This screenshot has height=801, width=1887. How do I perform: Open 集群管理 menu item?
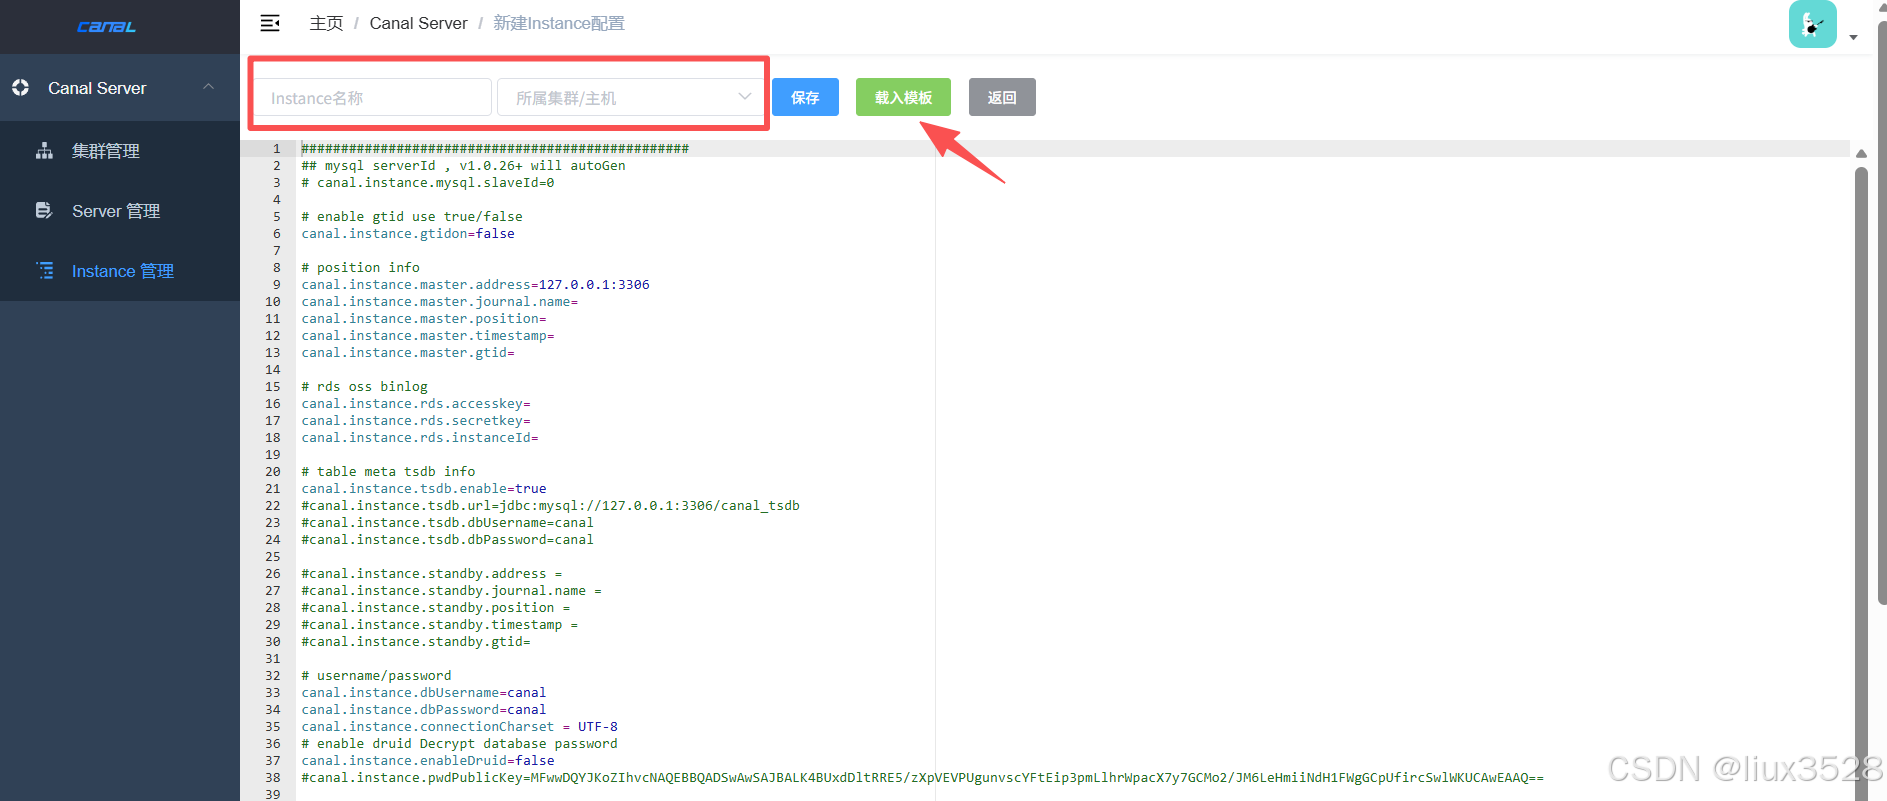pyautogui.click(x=120, y=151)
